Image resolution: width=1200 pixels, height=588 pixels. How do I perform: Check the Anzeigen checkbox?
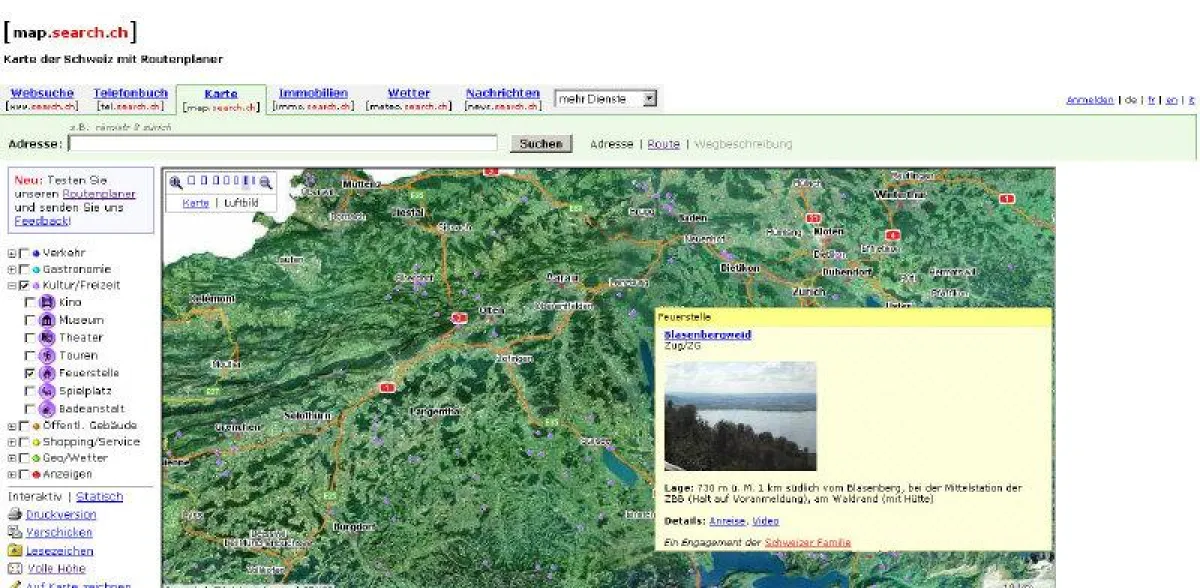[22, 474]
